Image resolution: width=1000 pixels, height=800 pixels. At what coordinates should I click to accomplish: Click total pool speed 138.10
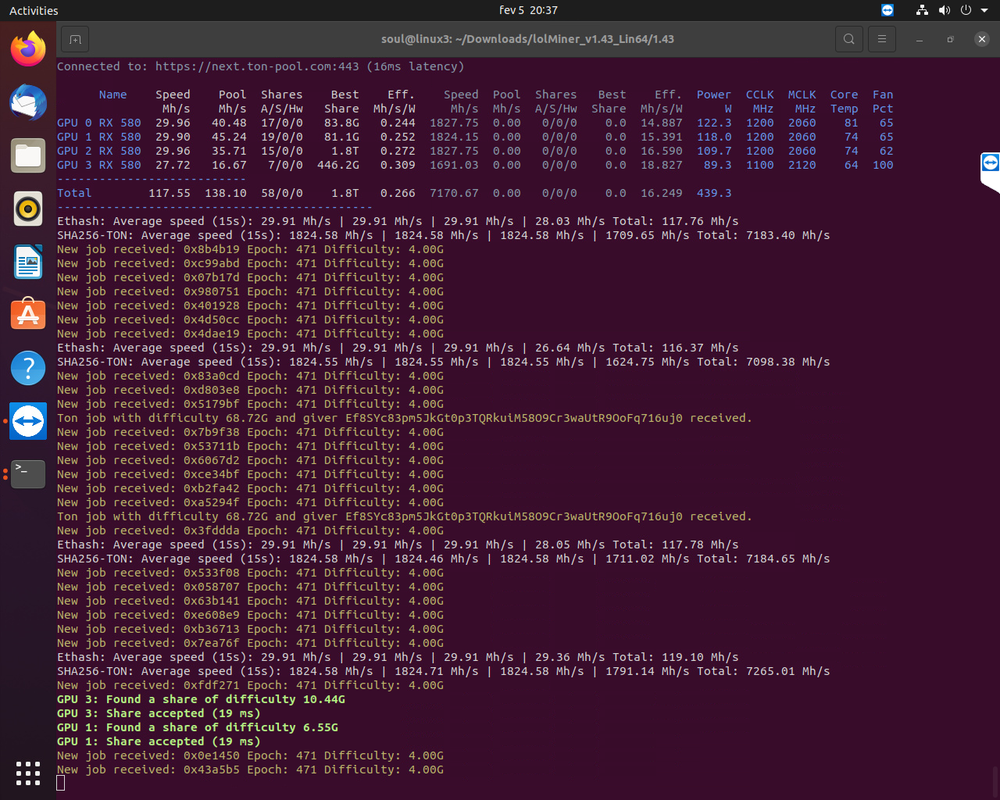click(x=225, y=193)
